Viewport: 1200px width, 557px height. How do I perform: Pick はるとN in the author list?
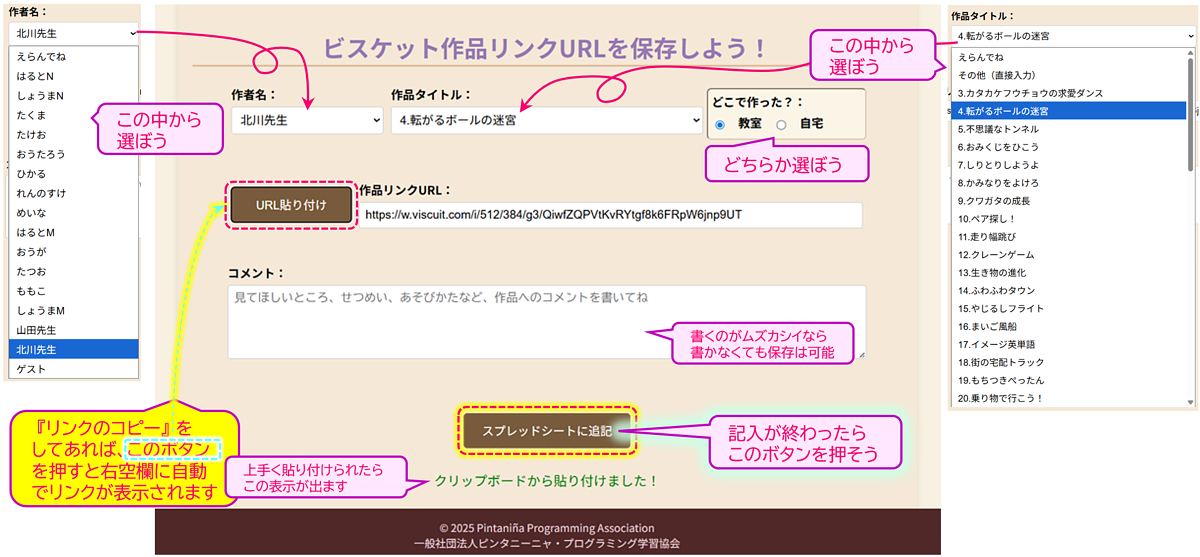(74, 76)
